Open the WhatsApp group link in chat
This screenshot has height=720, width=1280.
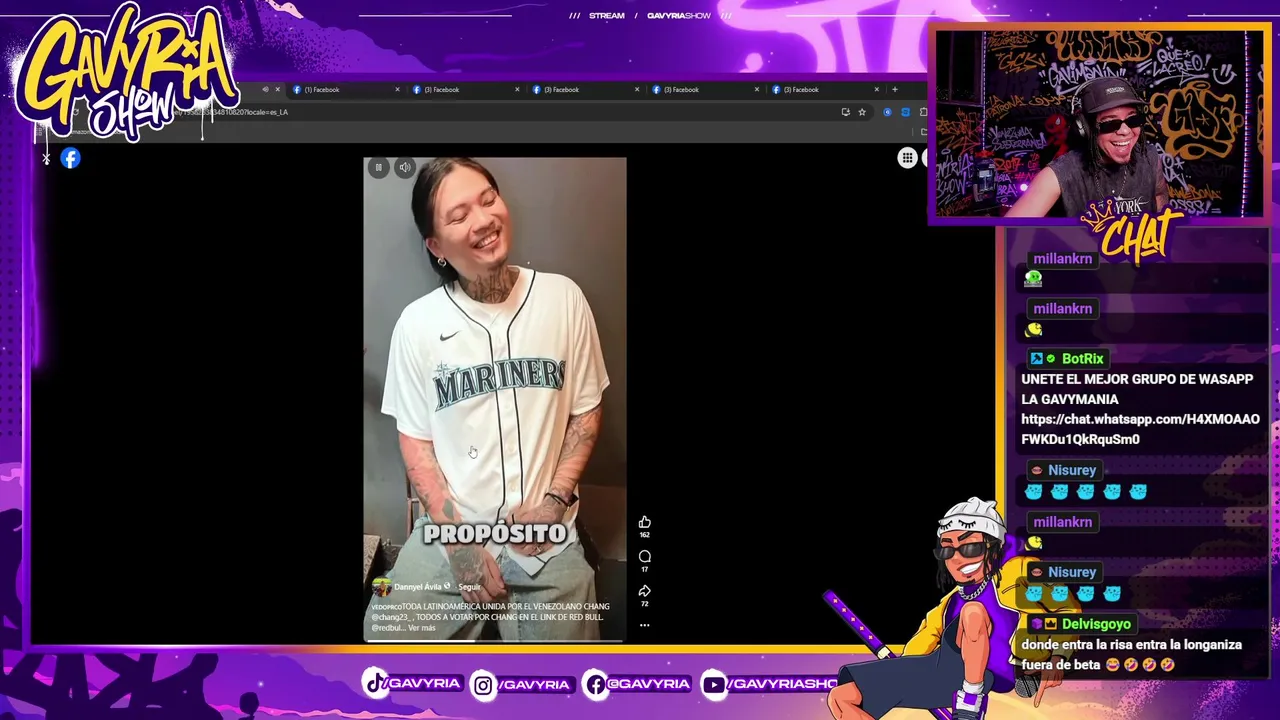1140,429
